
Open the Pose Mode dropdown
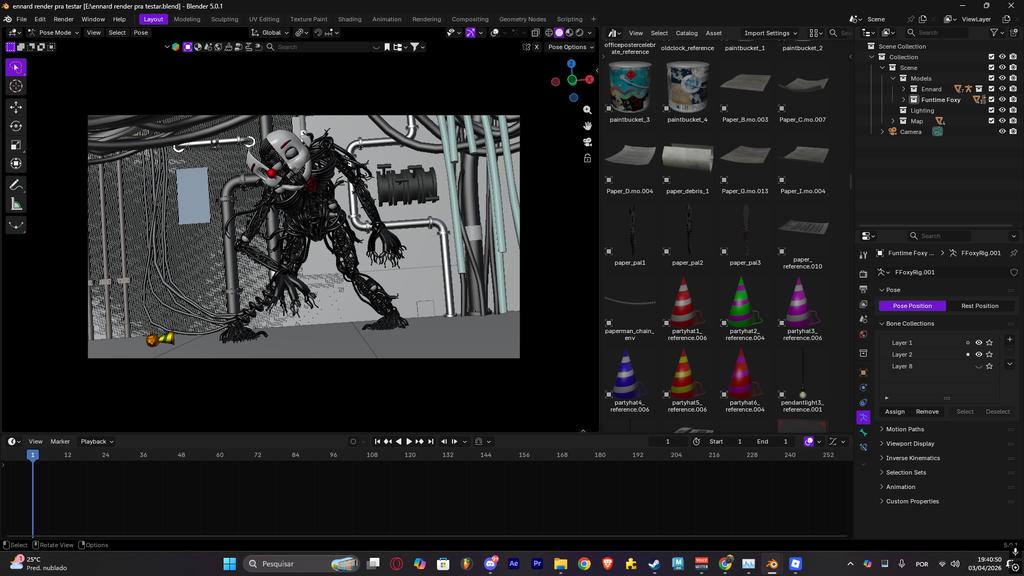click(54, 33)
